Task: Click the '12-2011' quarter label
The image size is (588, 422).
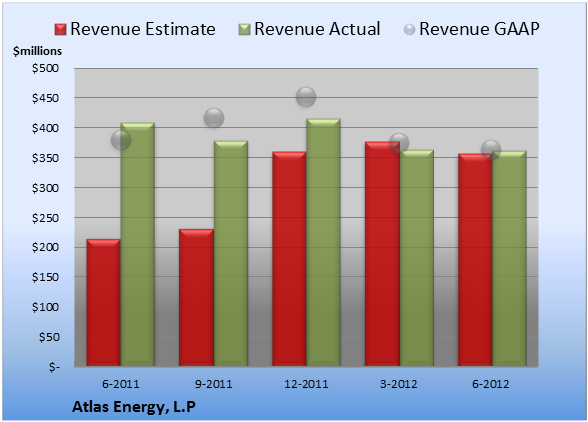Action: tap(306, 384)
